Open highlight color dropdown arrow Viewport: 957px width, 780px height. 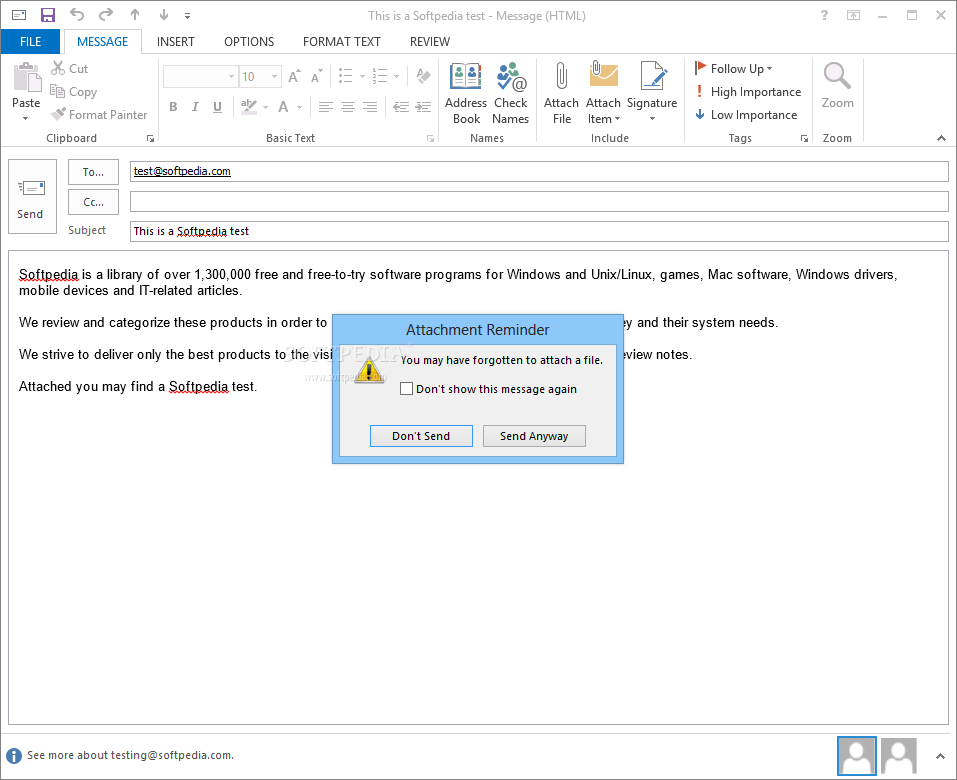tap(265, 107)
